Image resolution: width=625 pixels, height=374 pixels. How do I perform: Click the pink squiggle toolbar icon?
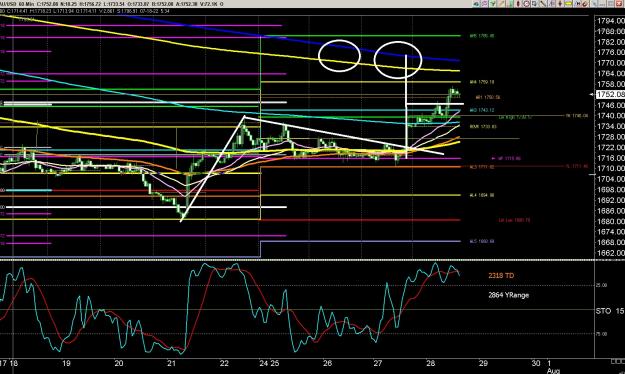tap(485, 4)
